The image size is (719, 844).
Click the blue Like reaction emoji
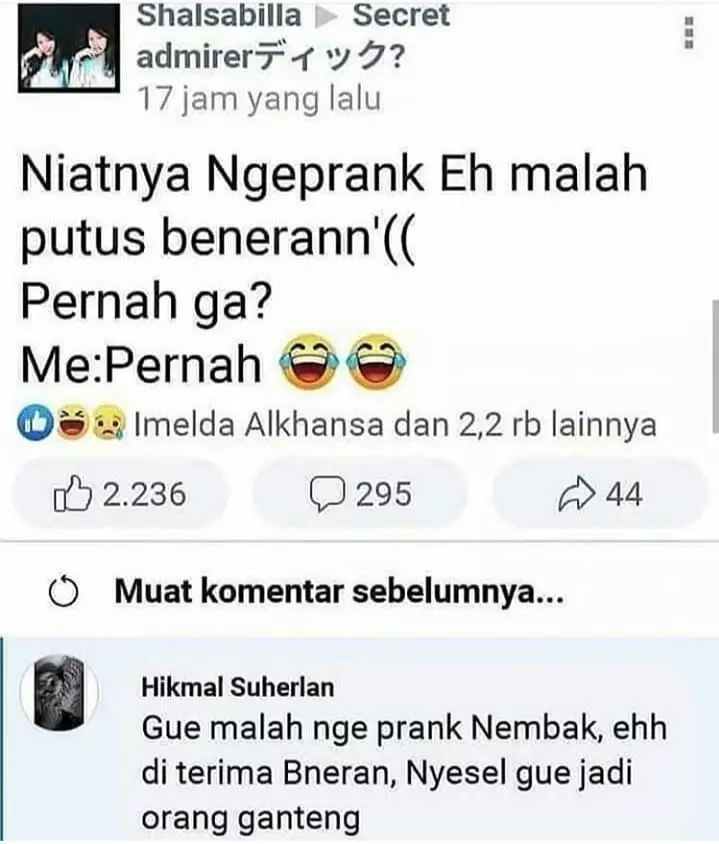(x=34, y=423)
